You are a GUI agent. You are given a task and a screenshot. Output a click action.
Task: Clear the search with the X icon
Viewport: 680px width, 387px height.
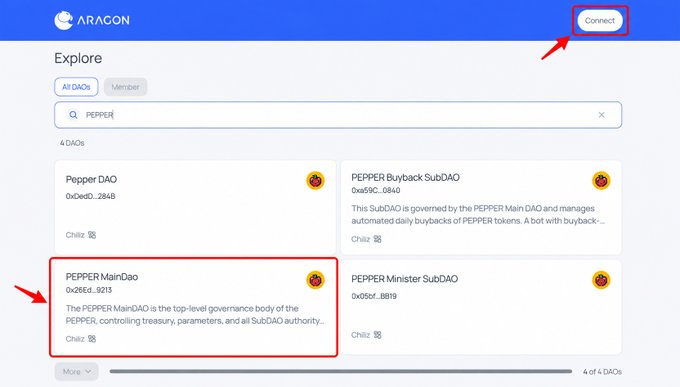click(x=602, y=115)
